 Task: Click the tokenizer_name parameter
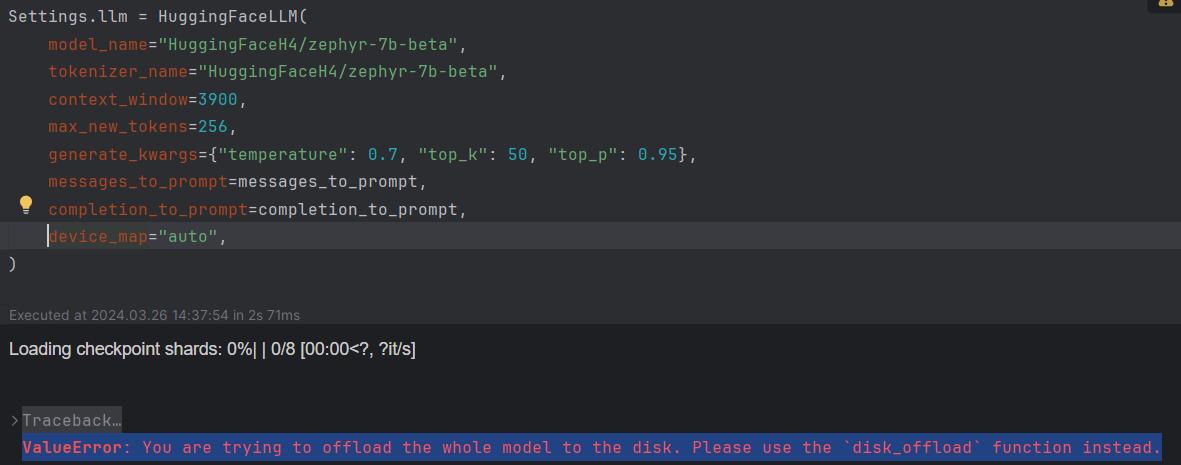117,72
